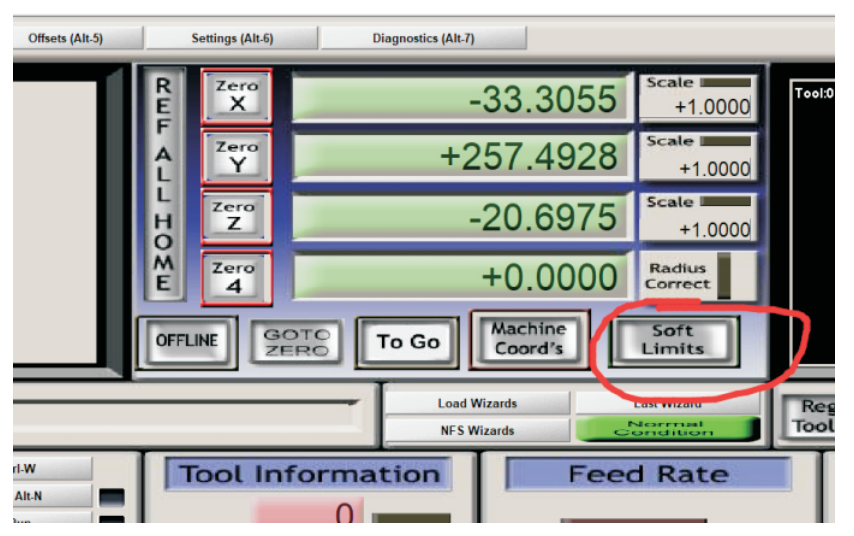Toggle the OFFLINE button
The width and height of the screenshot is (854, 536).
tap(188, 341)
